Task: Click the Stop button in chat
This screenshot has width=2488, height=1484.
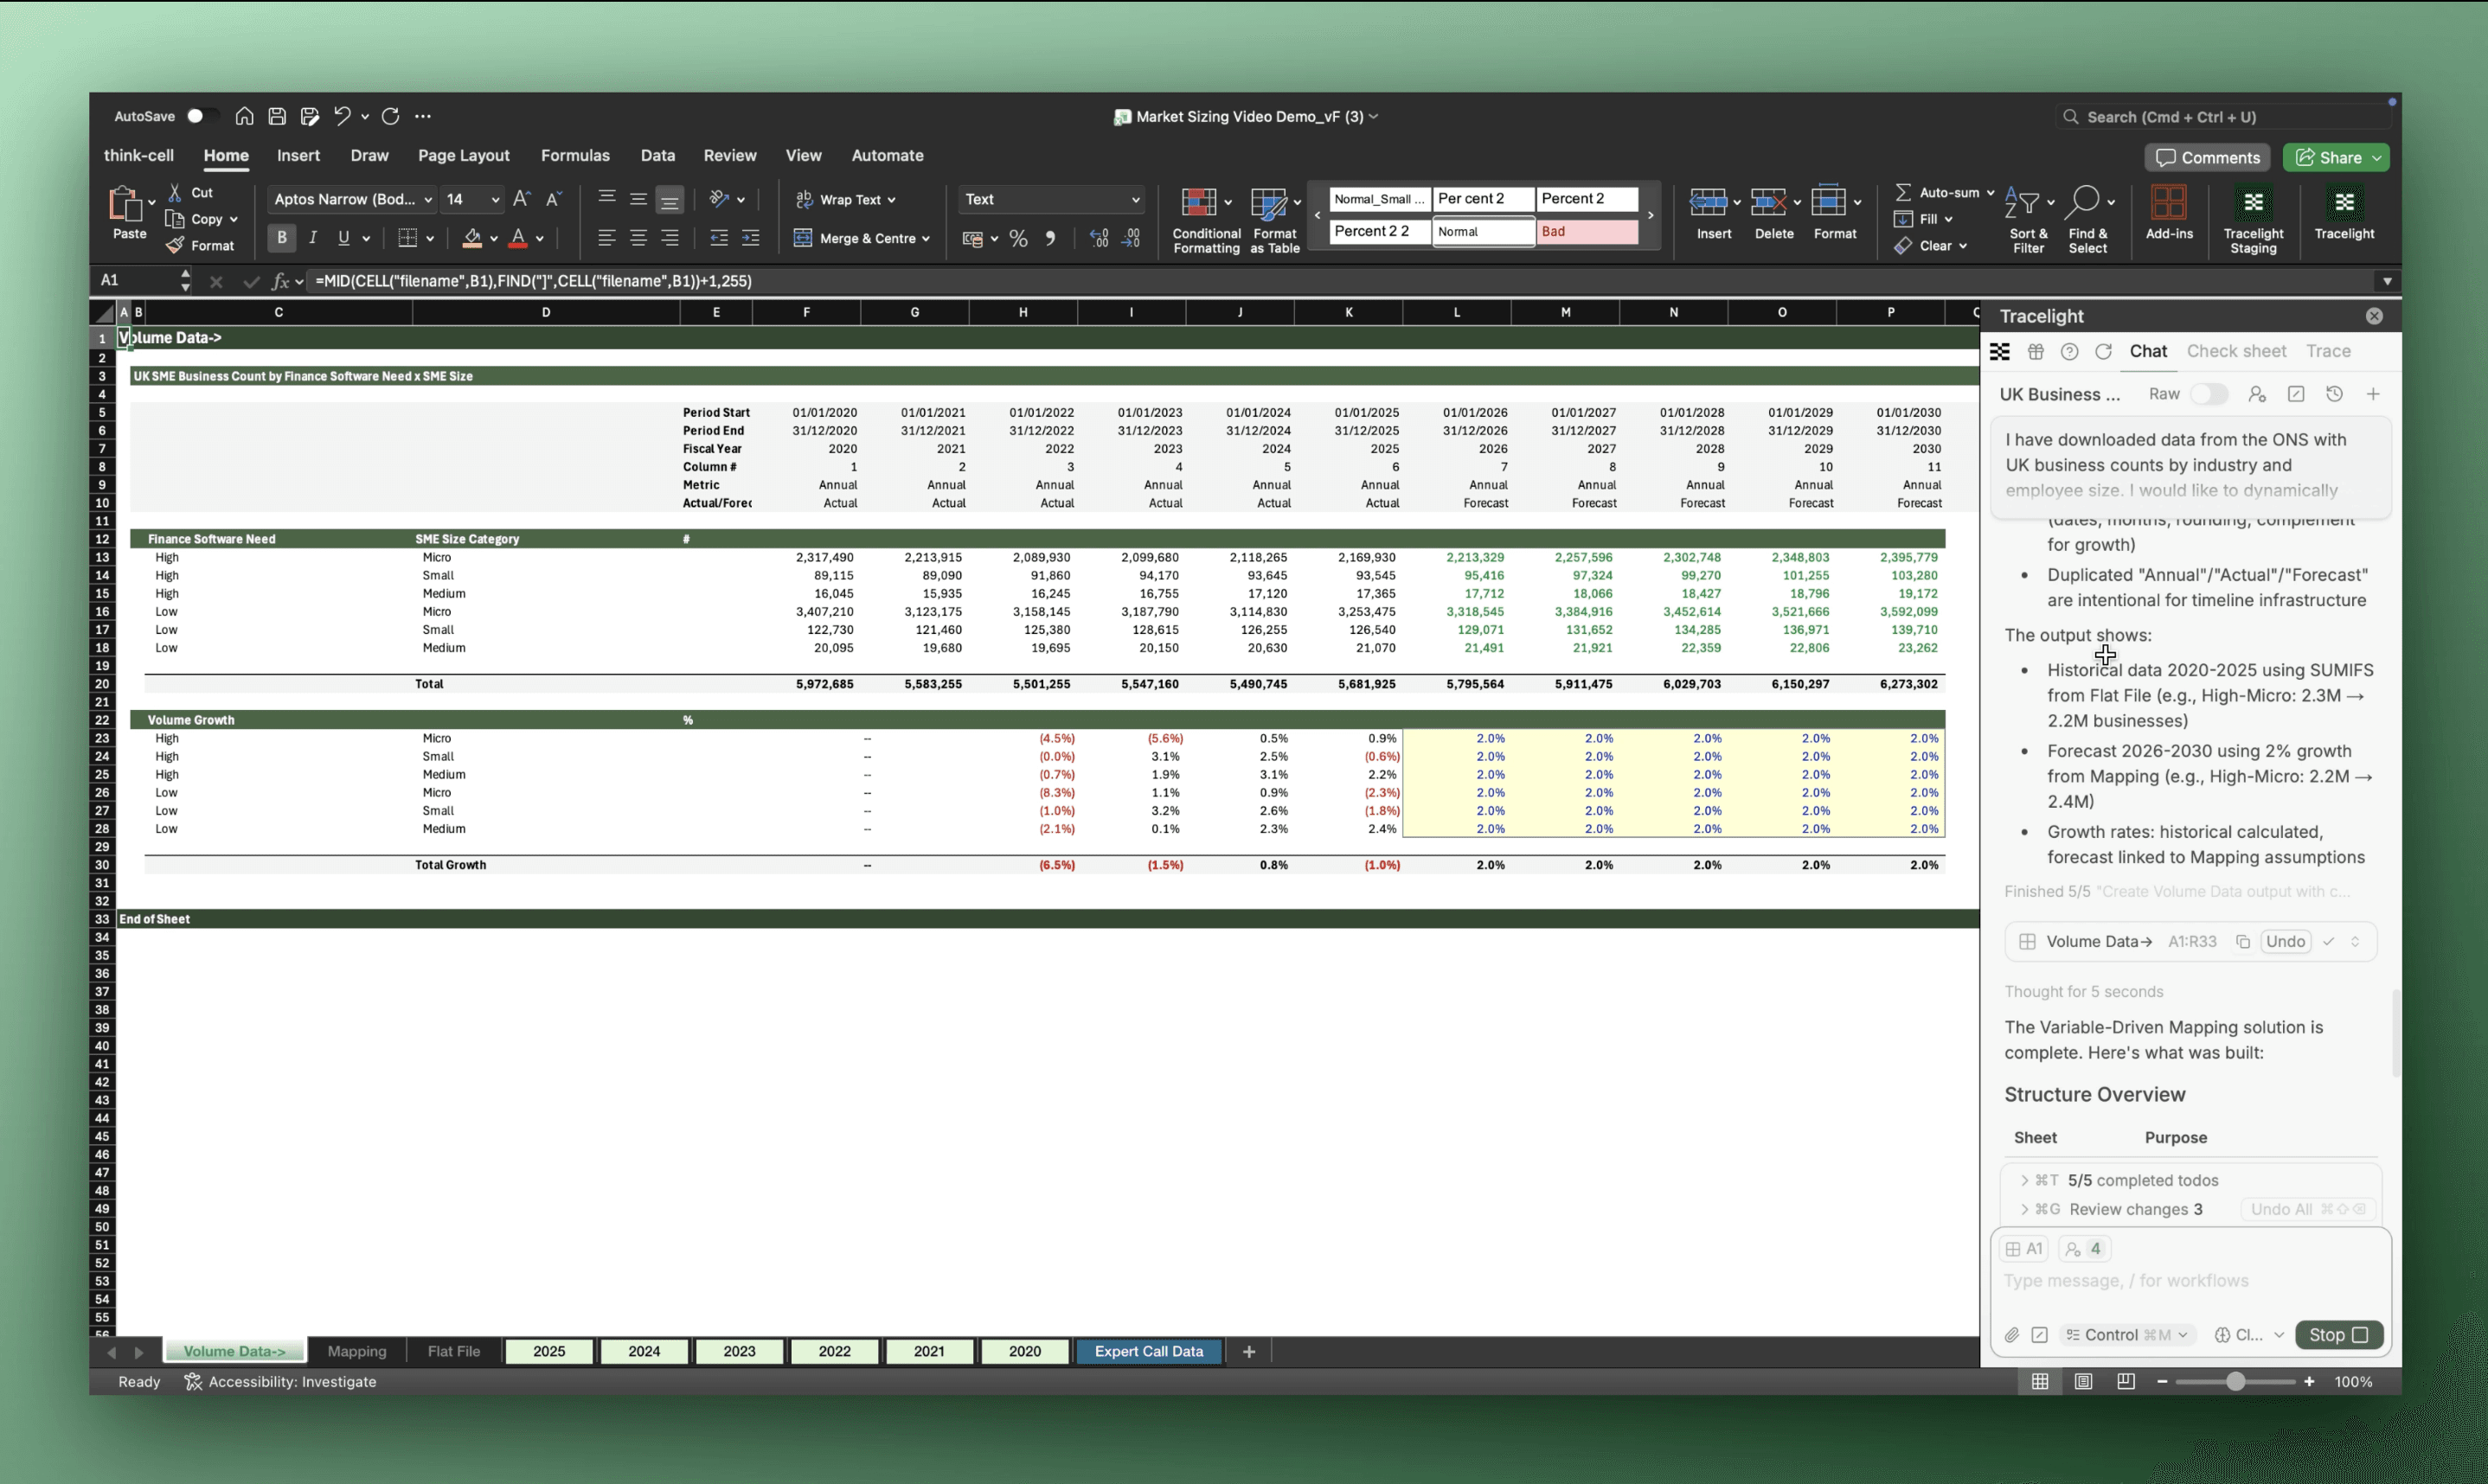Action: (x=2337, y=1335)
